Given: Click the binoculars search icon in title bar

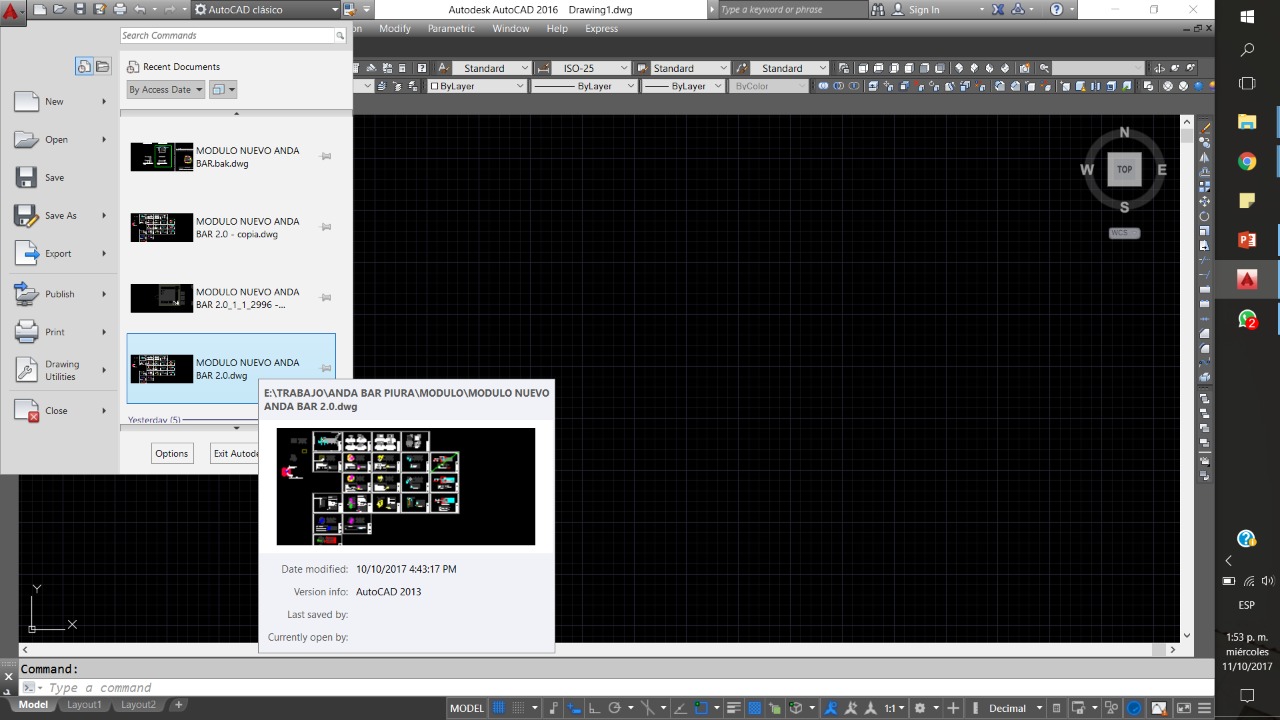Looking at the screenshot, I should [x=878, y=9].
